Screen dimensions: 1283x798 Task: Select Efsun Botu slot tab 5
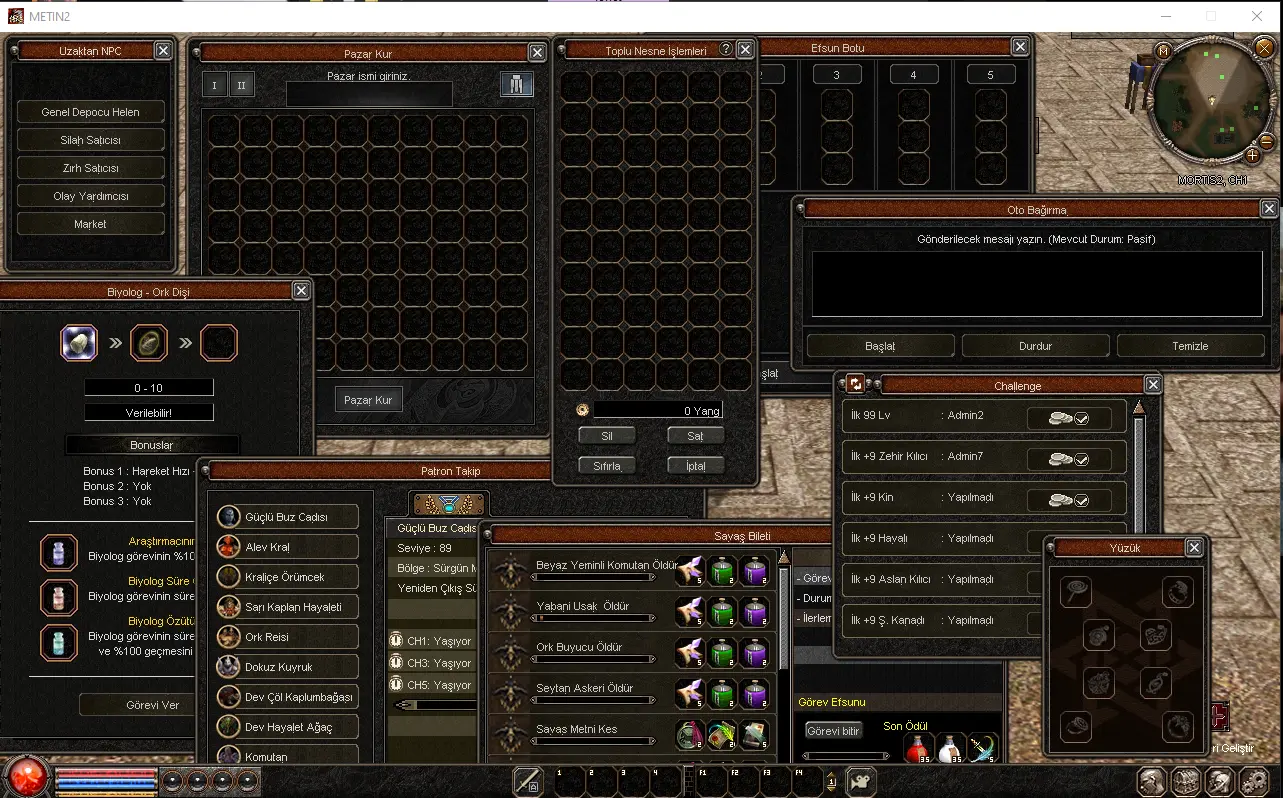pos(990,75)
